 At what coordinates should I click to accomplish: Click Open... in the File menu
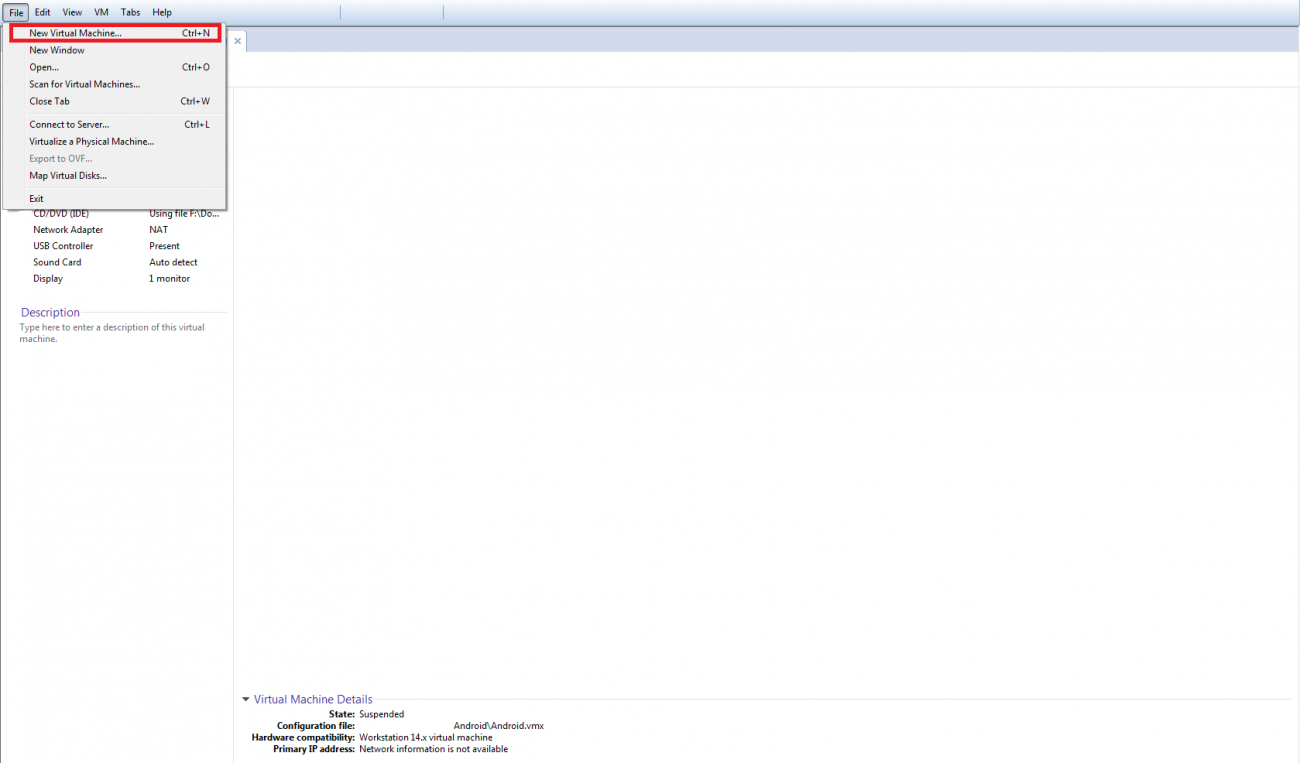[44, 67]
